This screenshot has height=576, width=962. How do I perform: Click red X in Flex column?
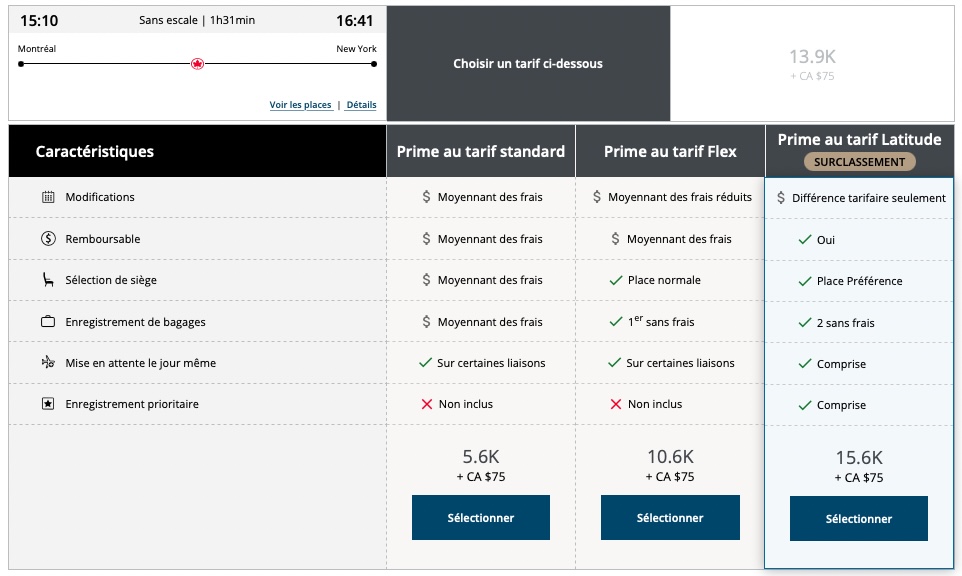pyautogui.click(x=616, y=404)
